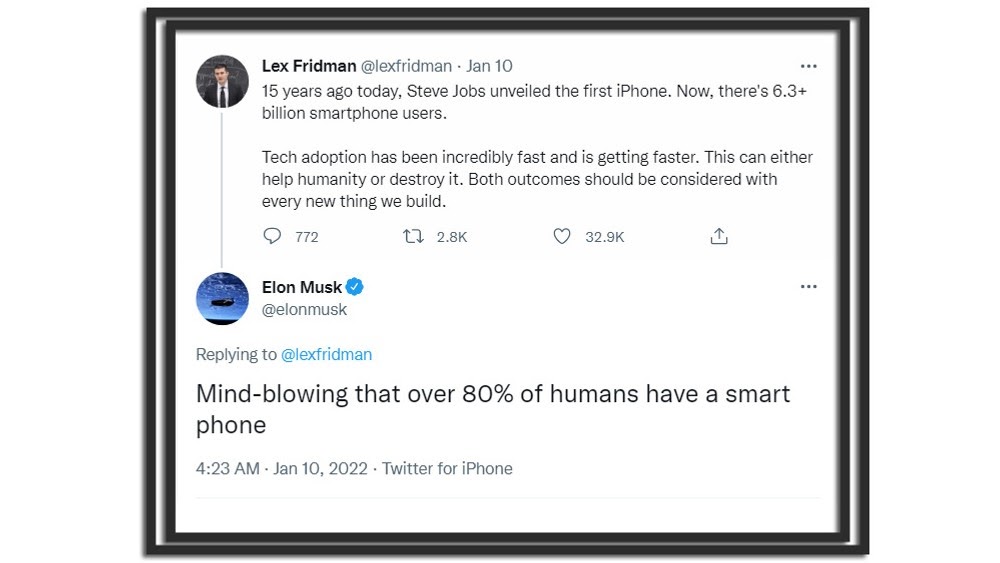Like Lex Fridman's tweet with heart icon
This screenshot has height=563, width=1000.
562,236
